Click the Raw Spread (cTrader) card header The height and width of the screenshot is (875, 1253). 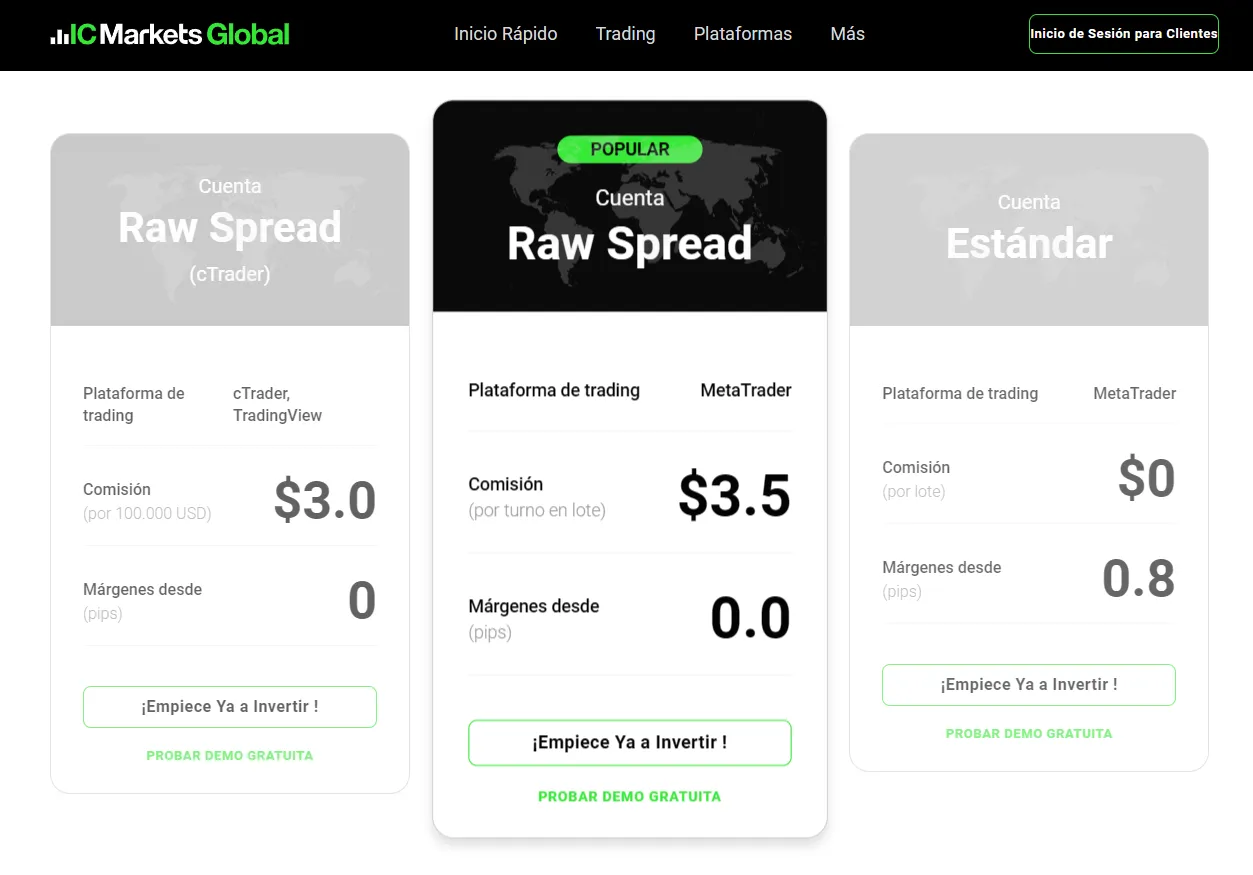[x=230, y=230]
